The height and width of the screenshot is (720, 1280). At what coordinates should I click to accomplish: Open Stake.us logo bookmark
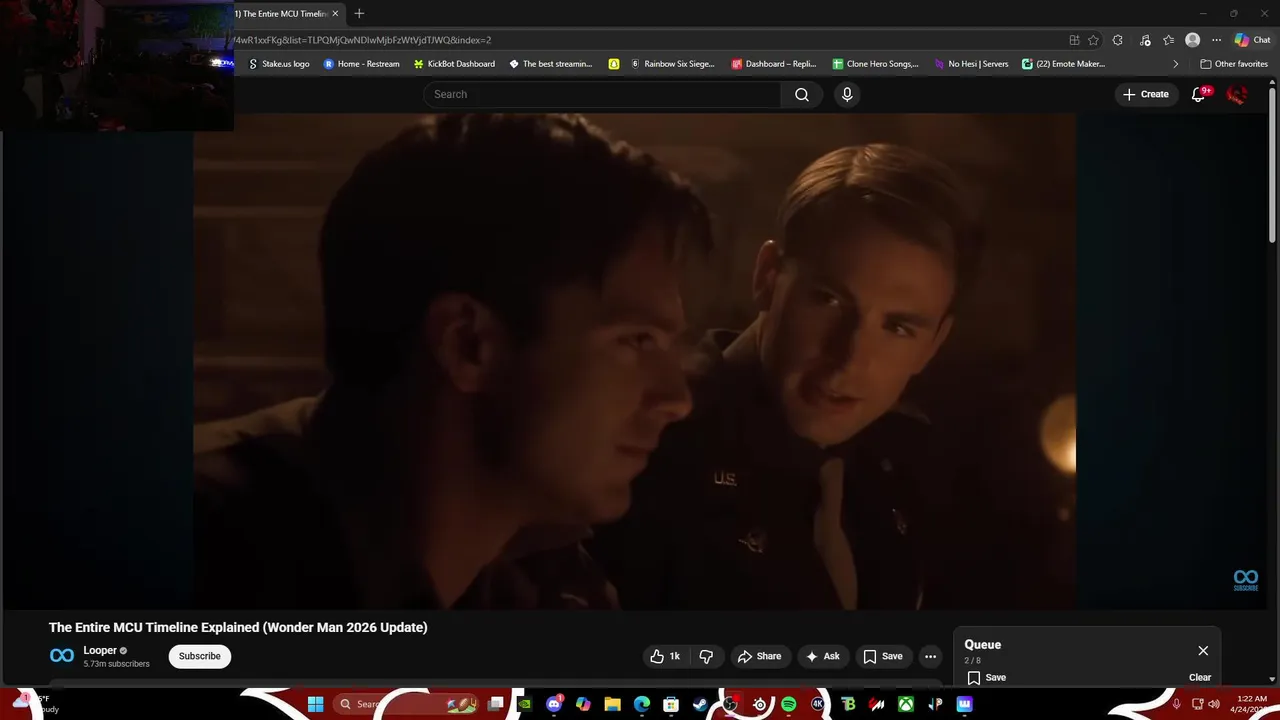coord(279,64)
